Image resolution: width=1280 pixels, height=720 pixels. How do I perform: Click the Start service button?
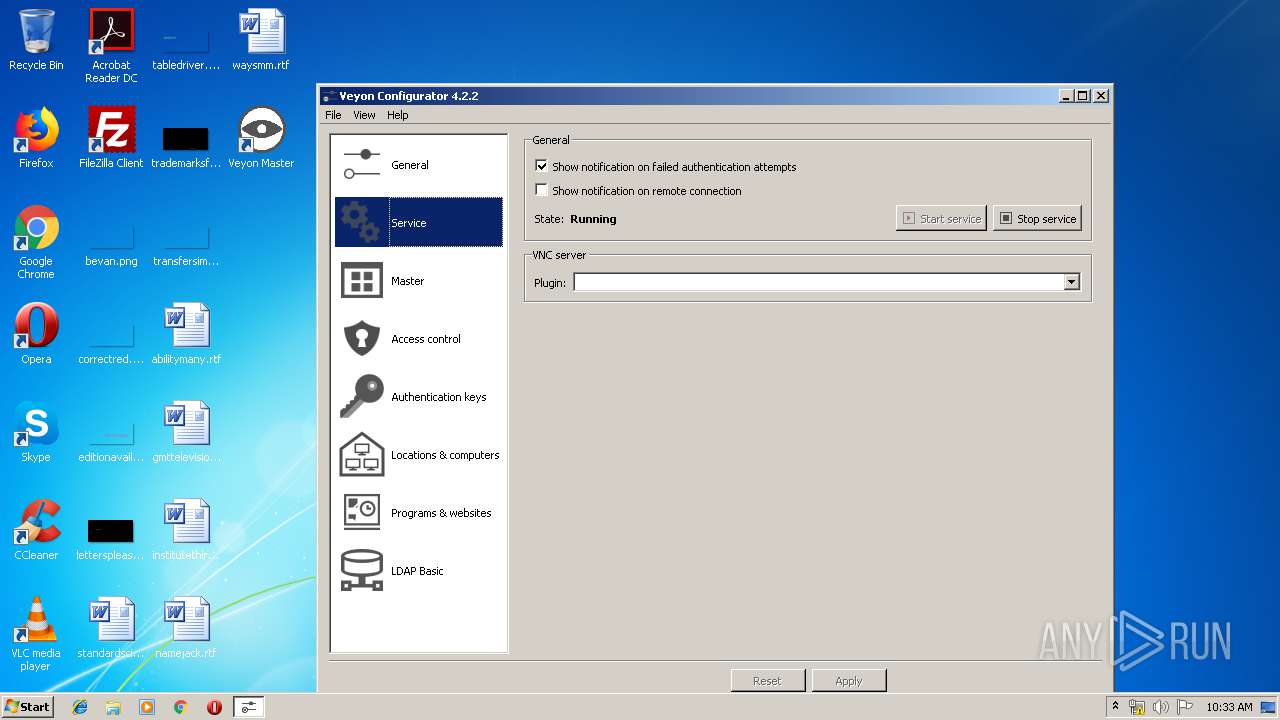941,218
